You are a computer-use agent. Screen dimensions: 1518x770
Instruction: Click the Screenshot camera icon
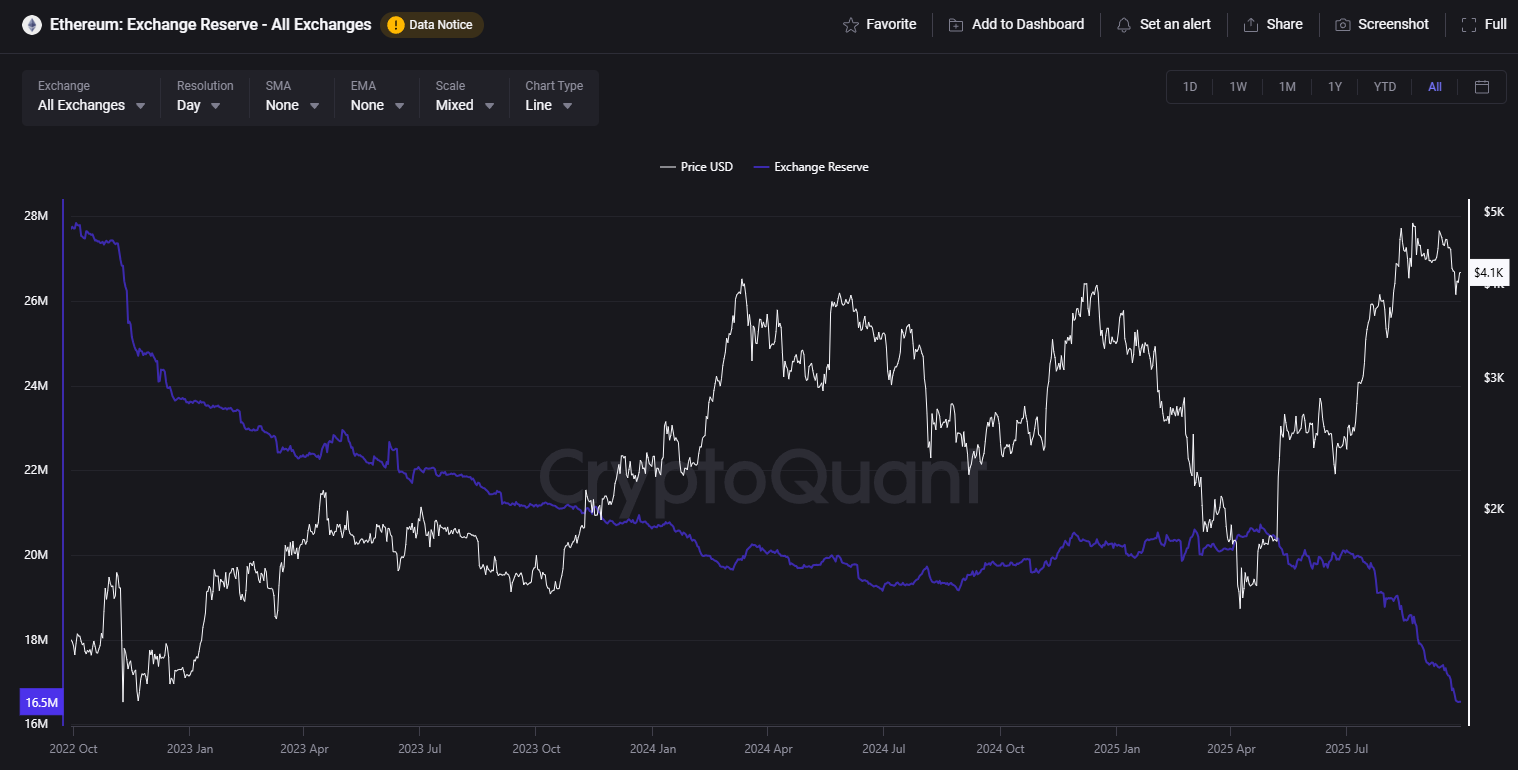click(1343, 25)
